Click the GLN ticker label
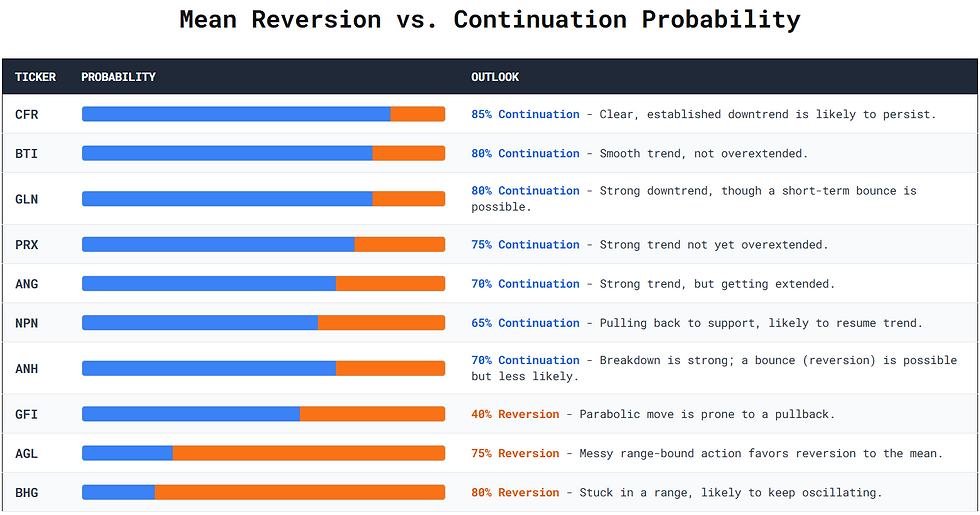The width and height of the screenshot is (980, 515). click(x=26, y=199)
